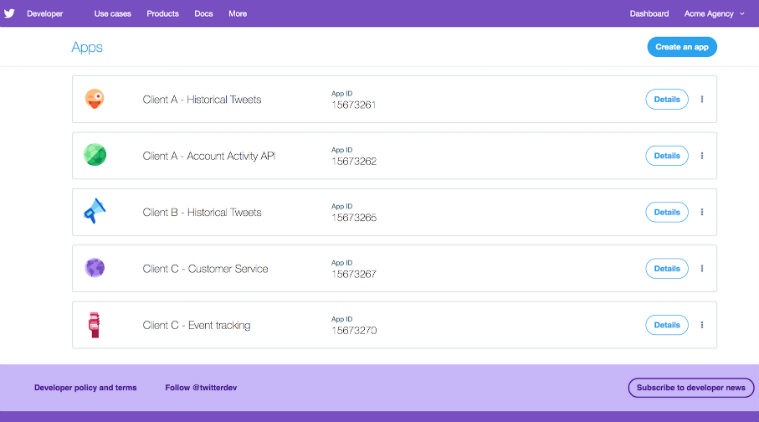Follow @twitterdev link in footer
Screen dimensions: 759x422
click(201, 387)
